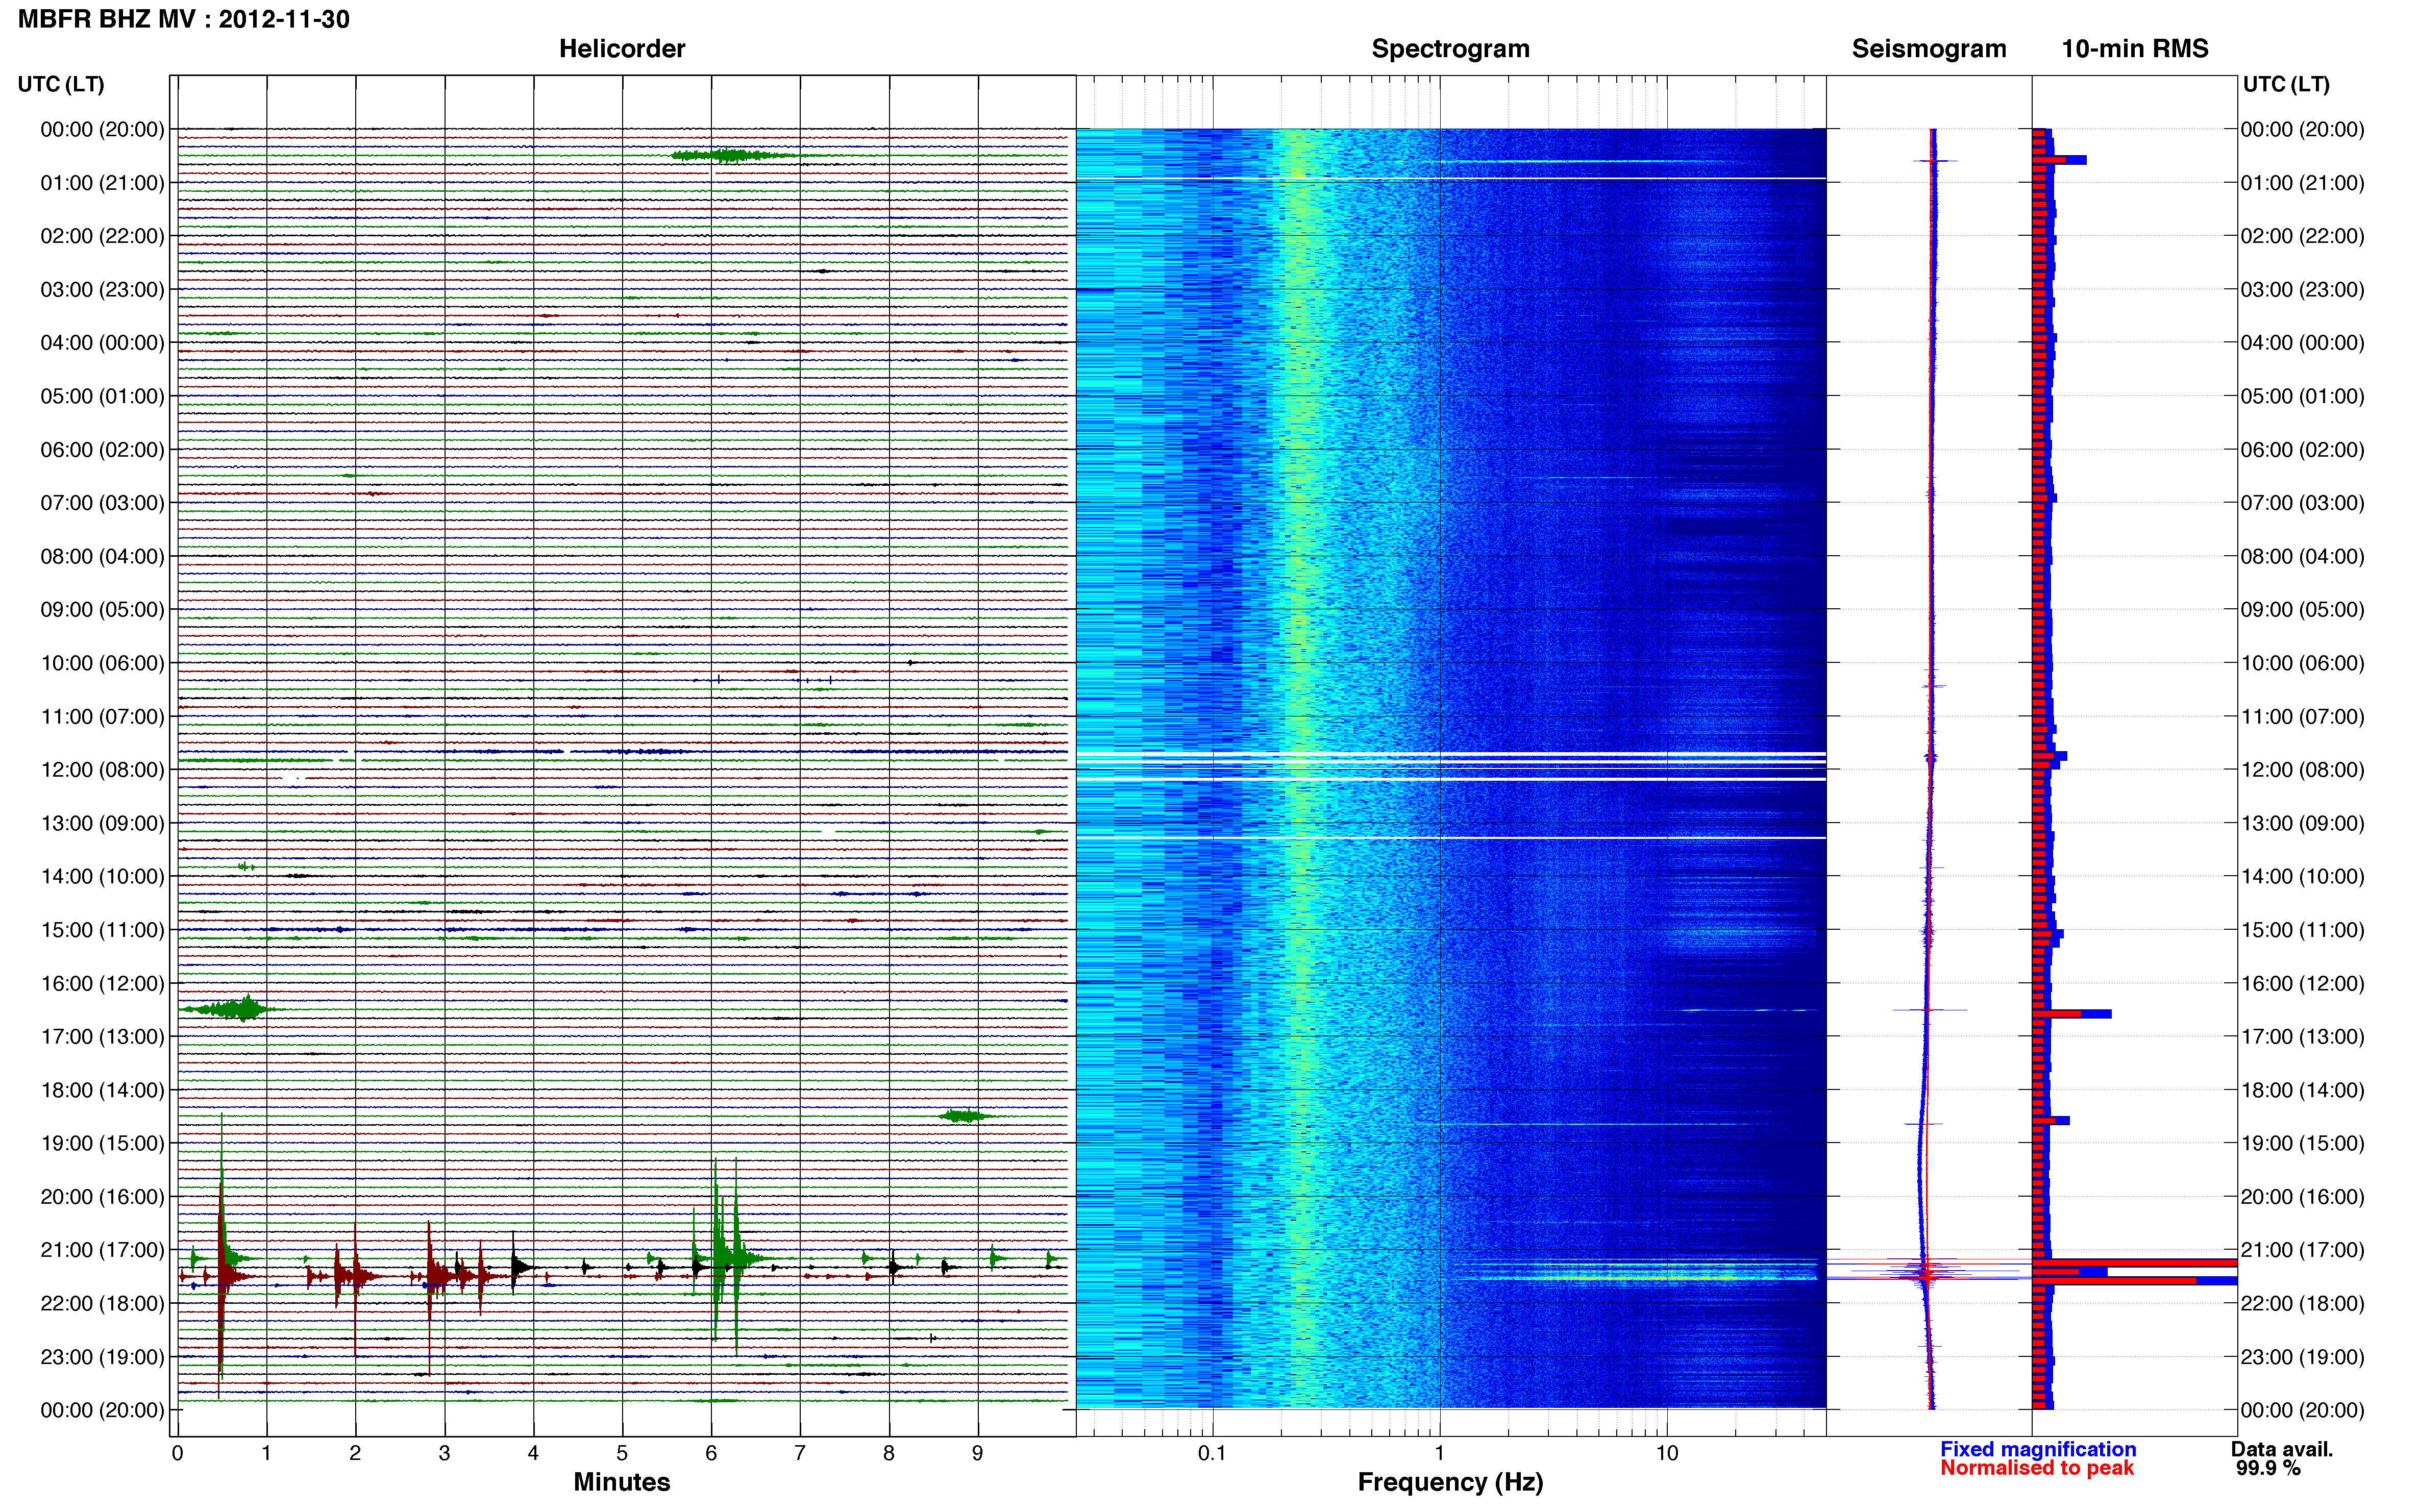
Task: Click the 2 tick on the Minutes axis
Action: pos(355,1453)
